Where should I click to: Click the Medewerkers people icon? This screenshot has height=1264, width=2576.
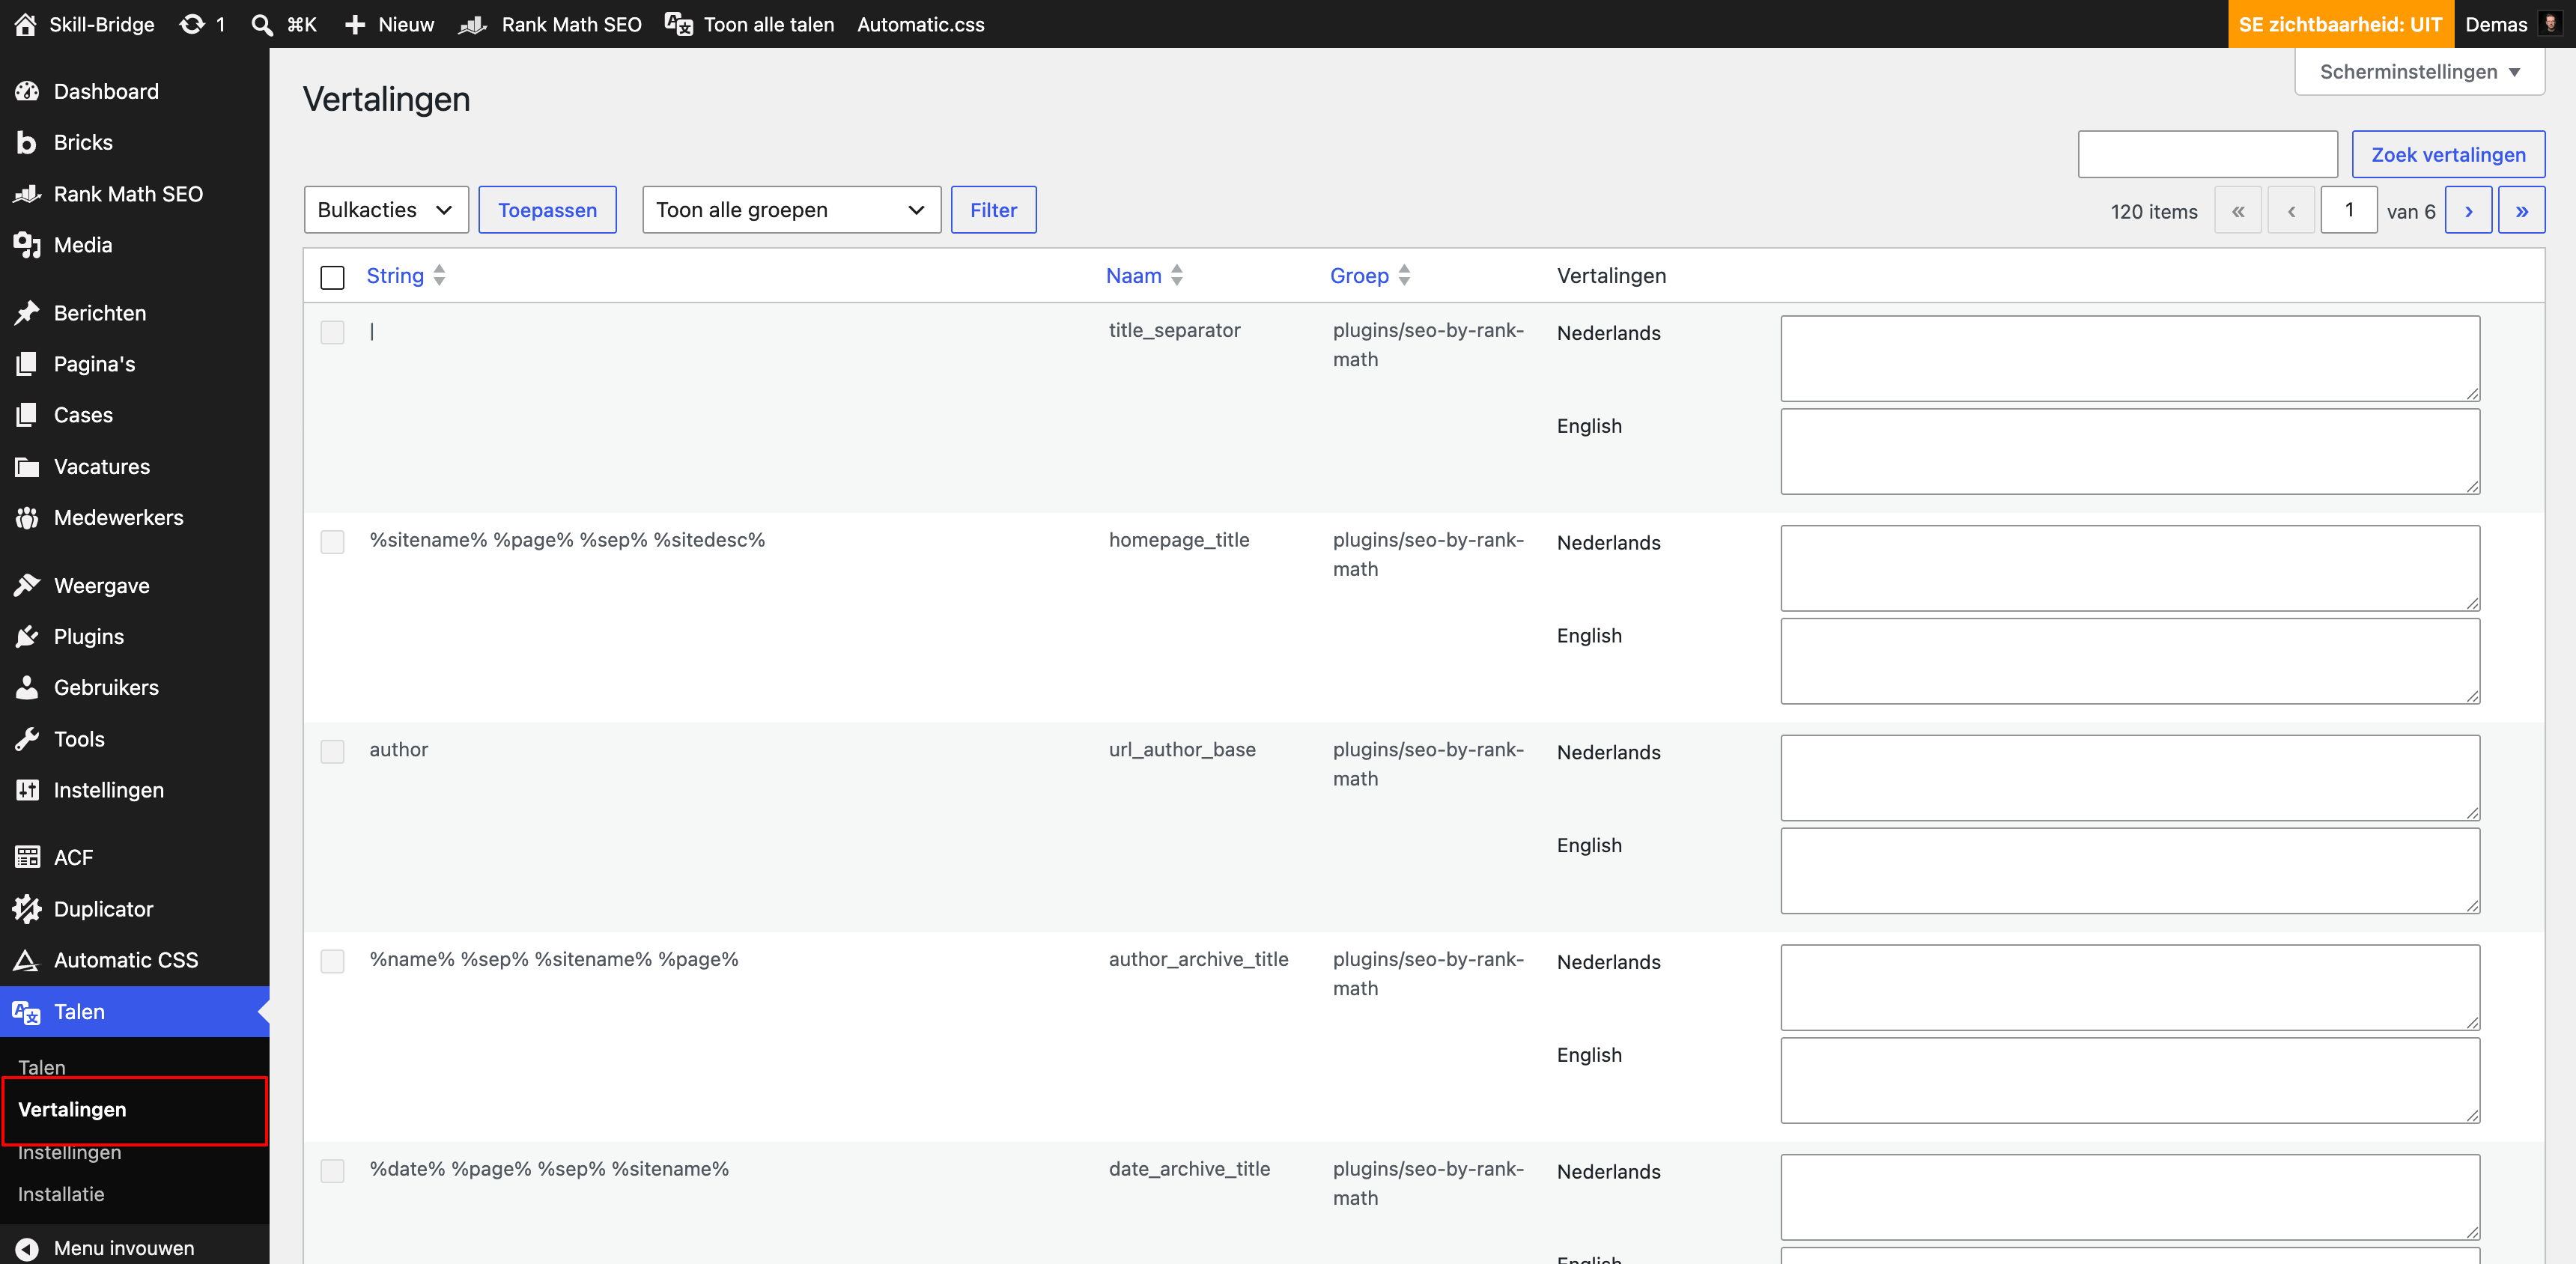[x=27, y=517]
